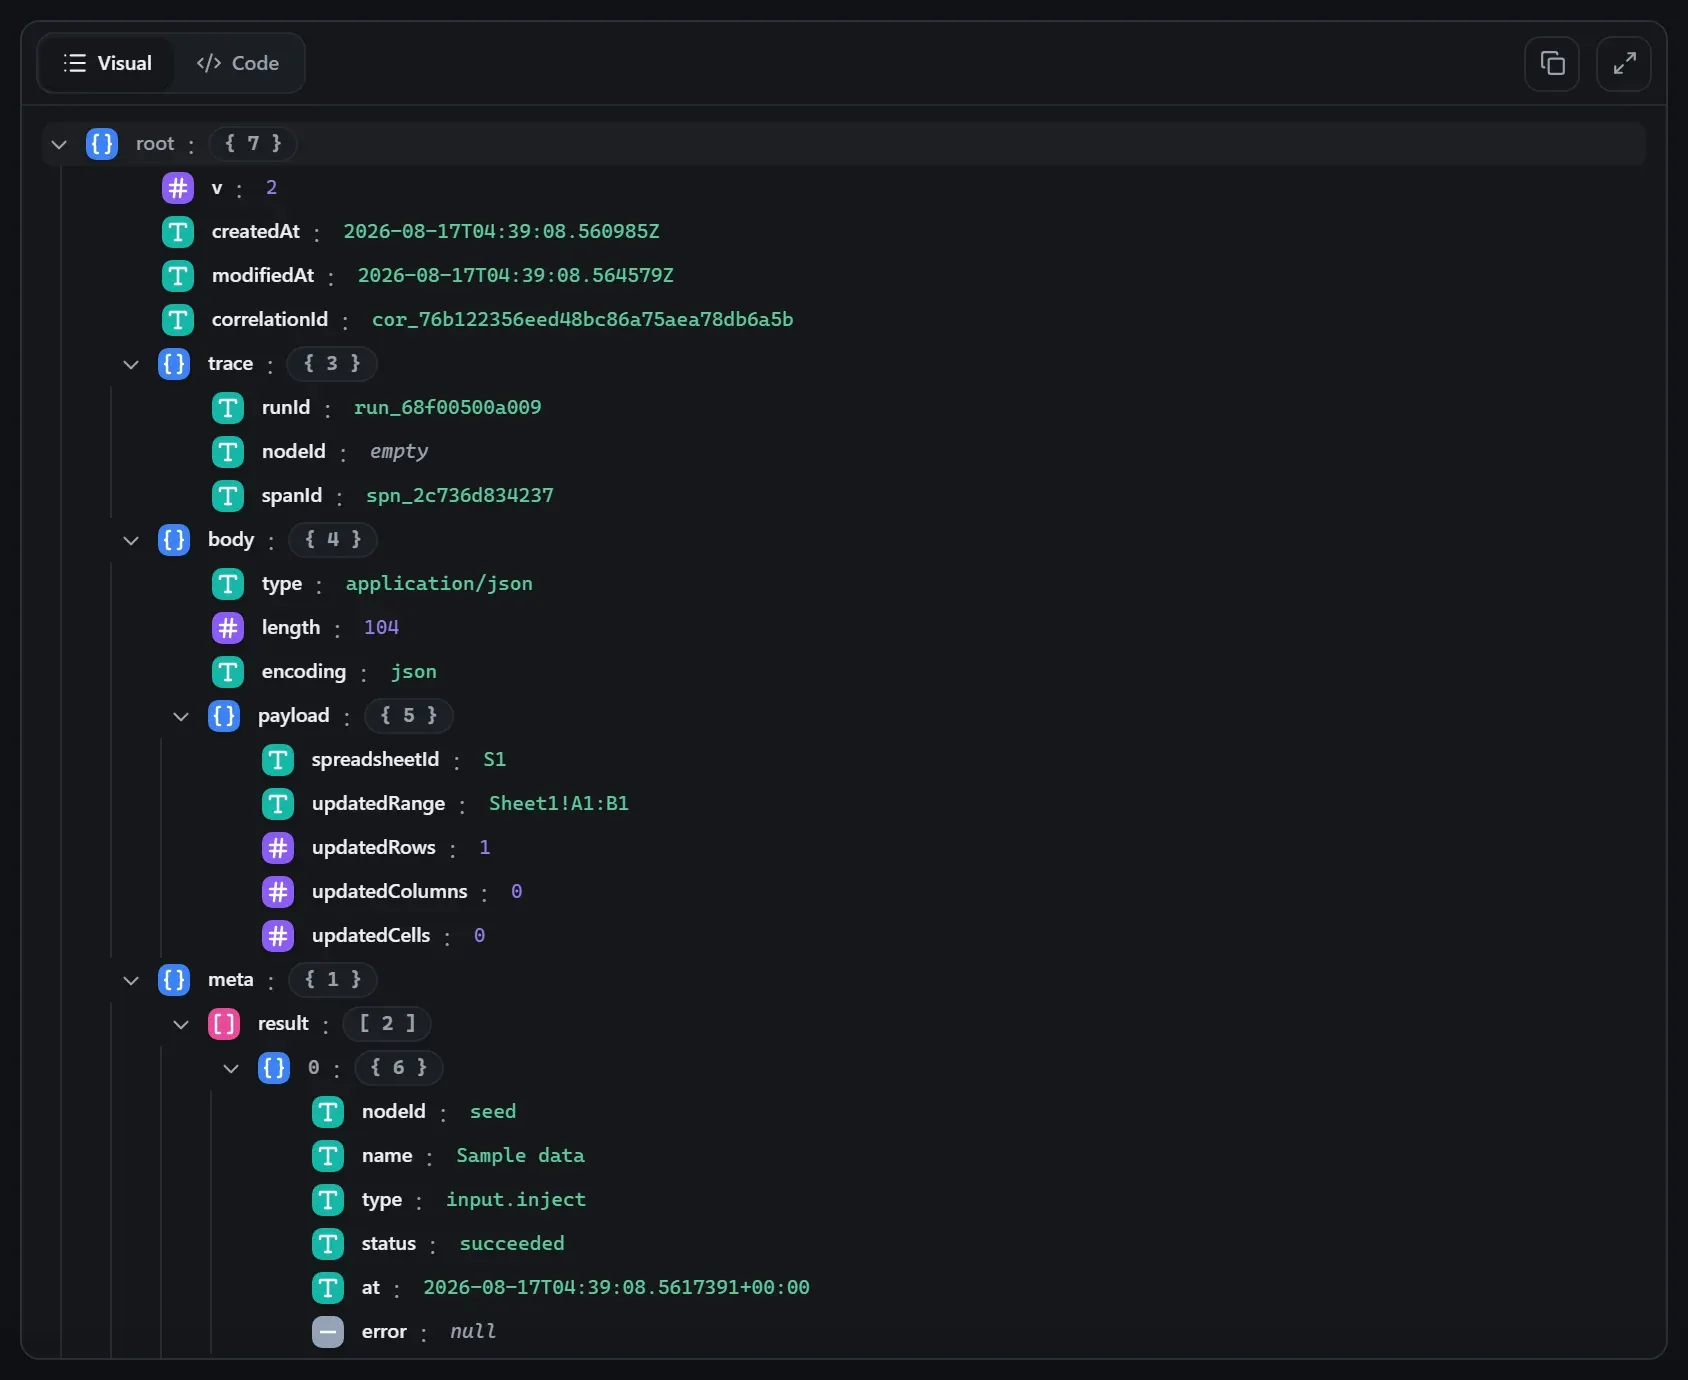Image resolution: width=1688 pixels, height=1380 pixels.
Task: Select the createdAt timestamp value
Action: click(502, 232)
